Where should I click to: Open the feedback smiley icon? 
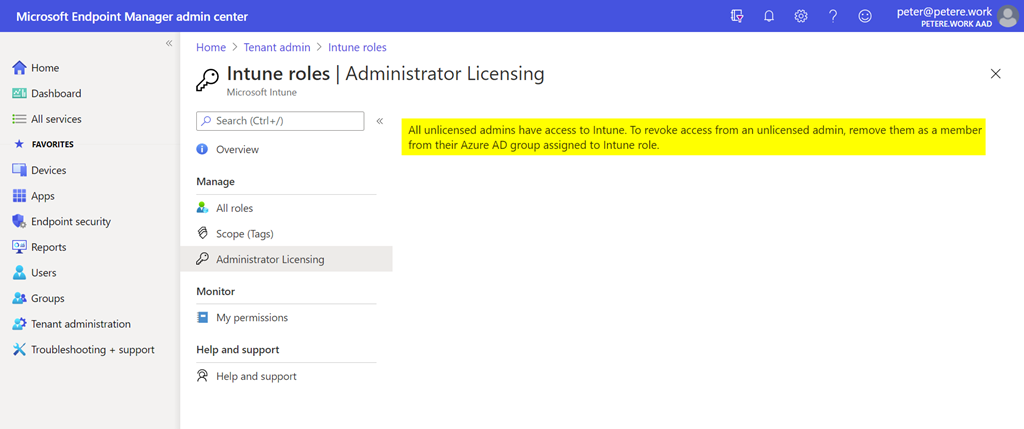click(865, 16)
